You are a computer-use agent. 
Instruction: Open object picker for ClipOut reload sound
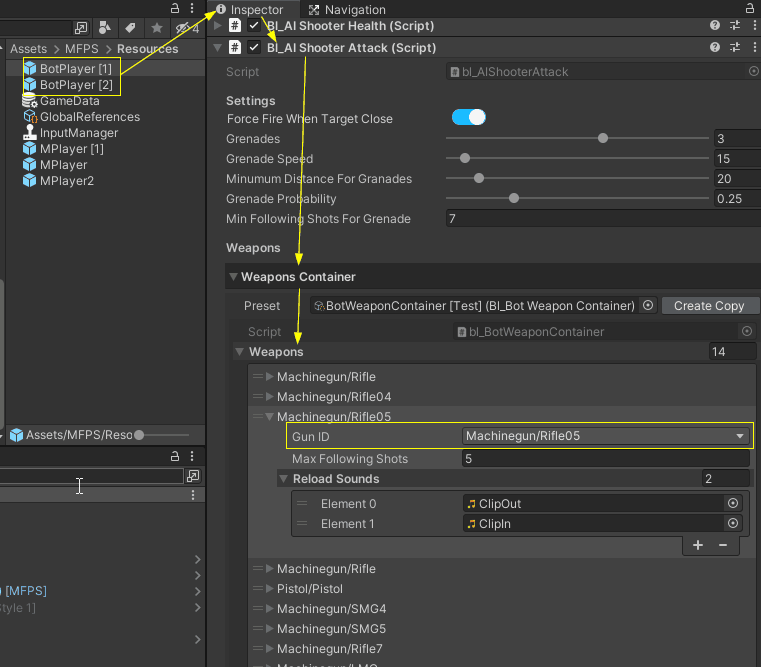(733, 503)
